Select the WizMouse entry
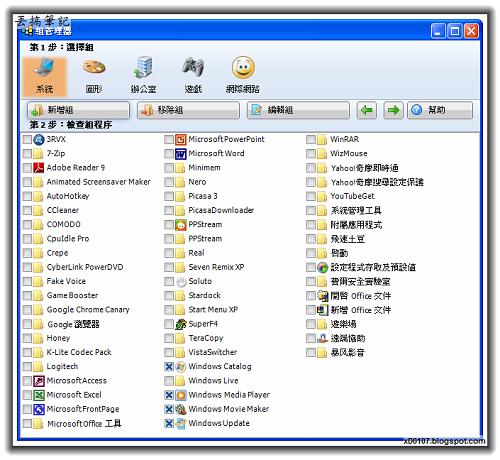Viewport: 500px width, 460px height. coord(349,154)
